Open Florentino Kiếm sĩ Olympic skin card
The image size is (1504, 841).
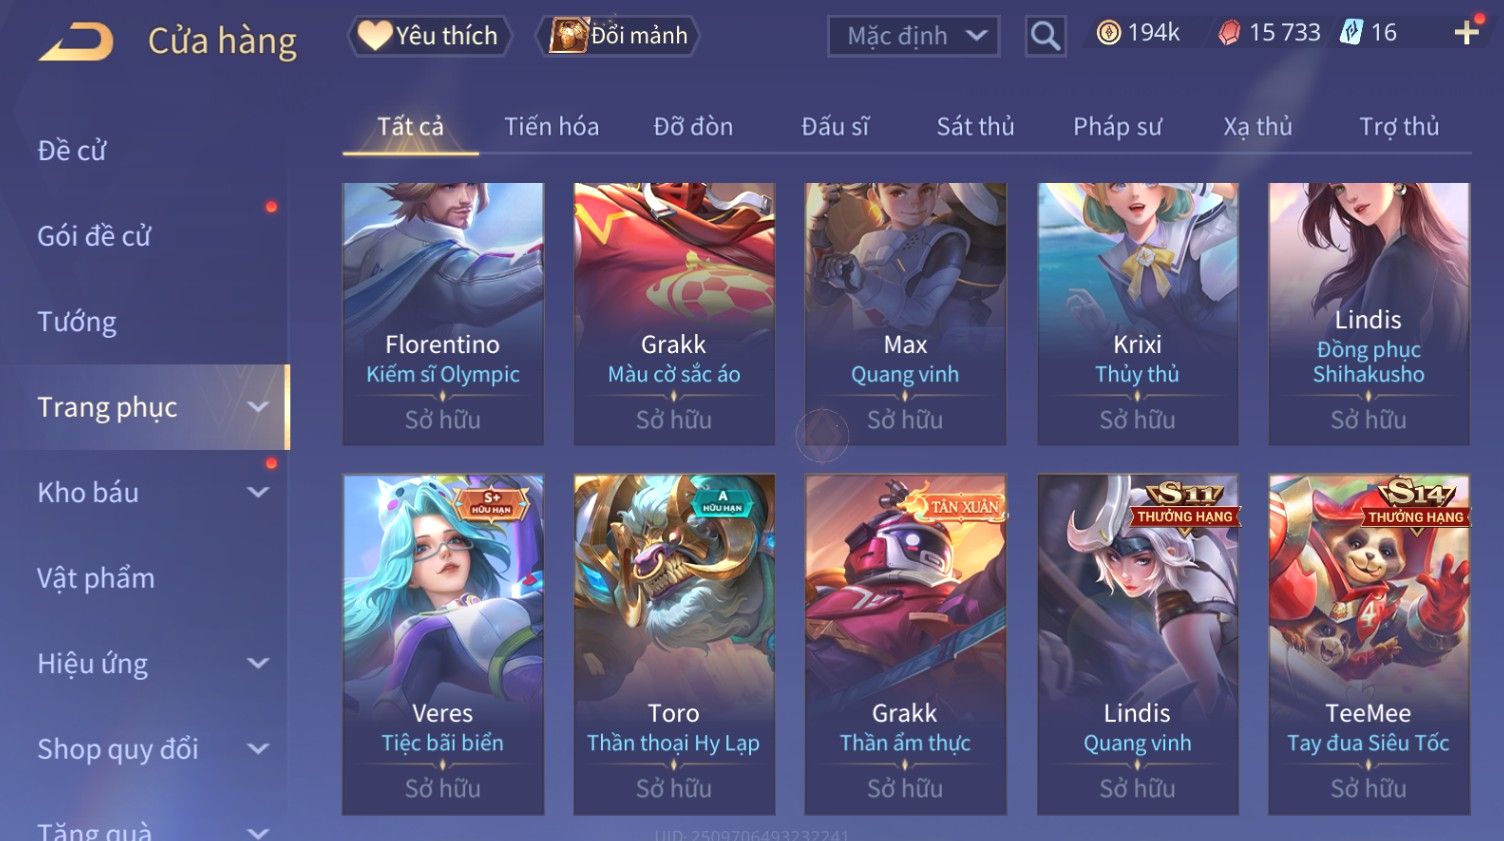443,314
